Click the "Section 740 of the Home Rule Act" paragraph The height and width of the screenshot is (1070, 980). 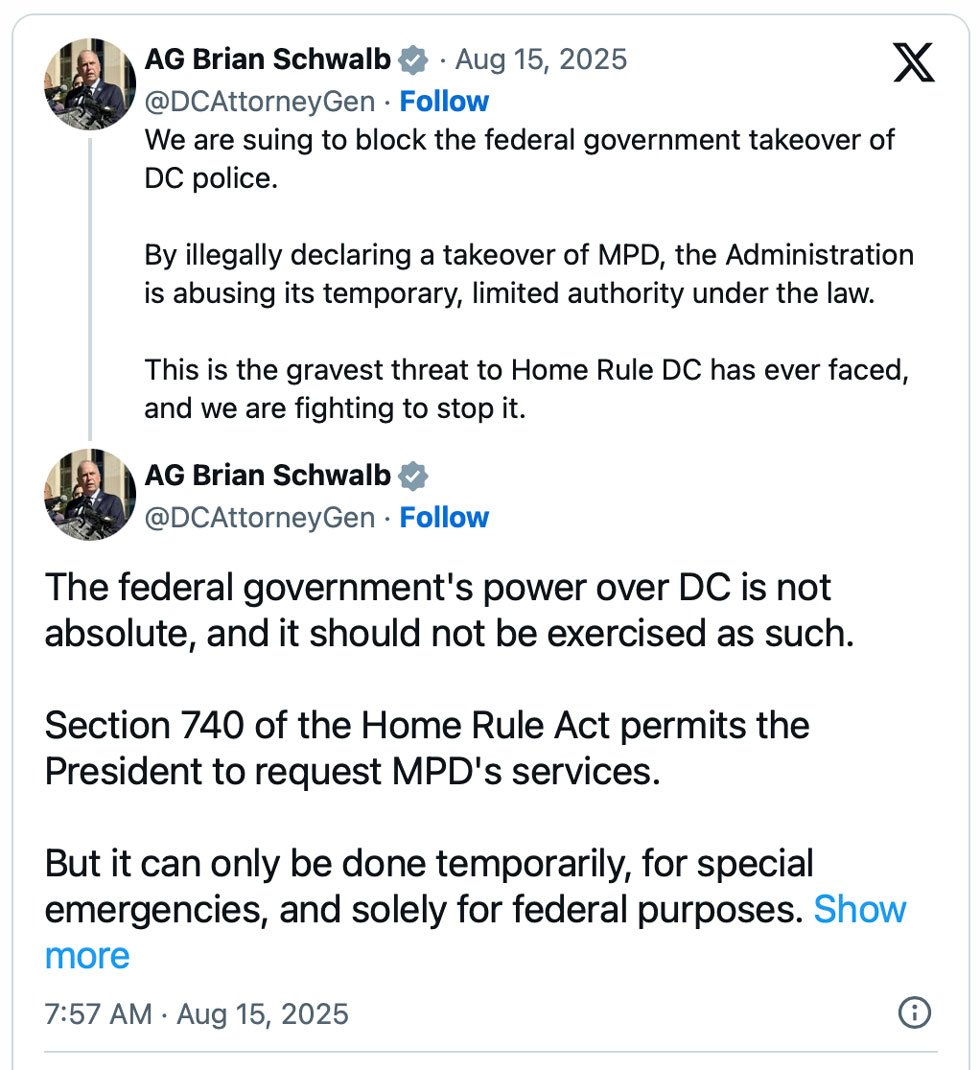427,748
